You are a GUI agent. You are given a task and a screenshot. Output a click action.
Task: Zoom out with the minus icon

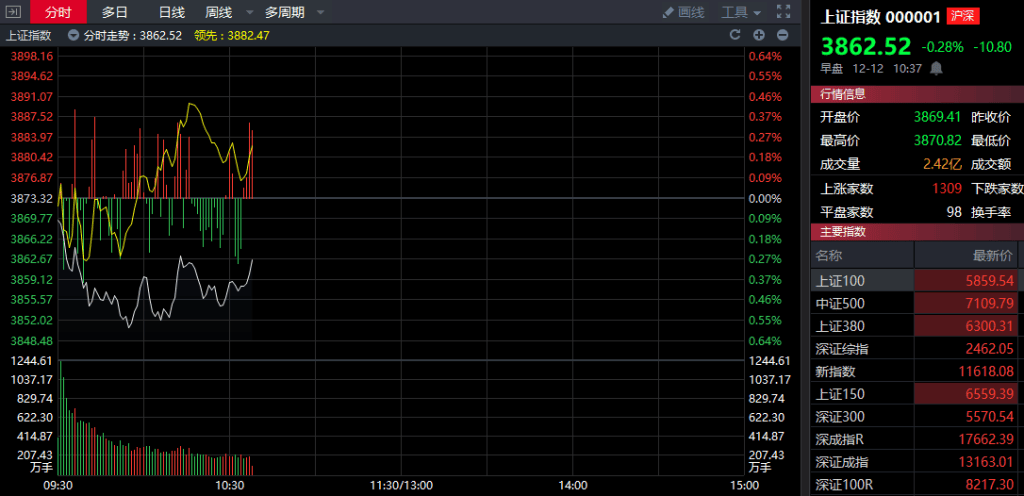[x=782, y=35]
